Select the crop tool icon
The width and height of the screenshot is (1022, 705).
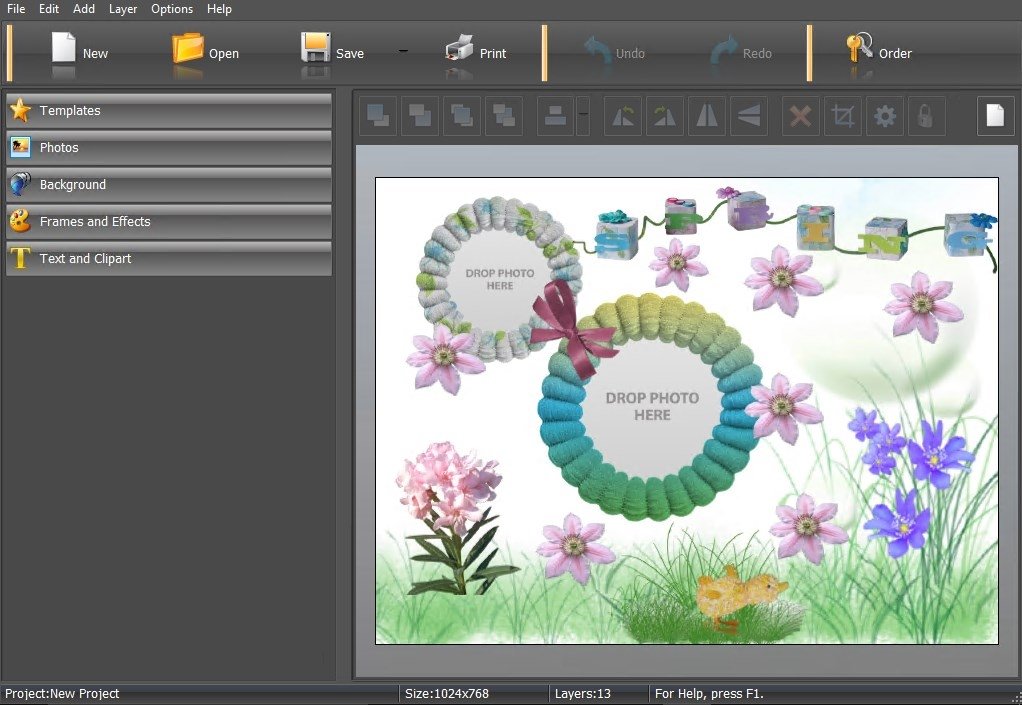pos(842,116)
